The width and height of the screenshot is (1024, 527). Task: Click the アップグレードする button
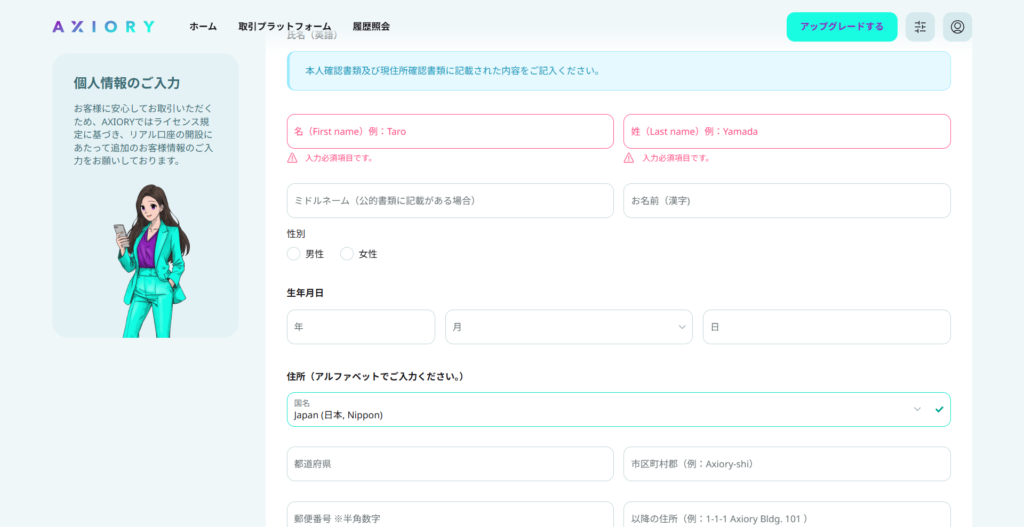(842, 27)
